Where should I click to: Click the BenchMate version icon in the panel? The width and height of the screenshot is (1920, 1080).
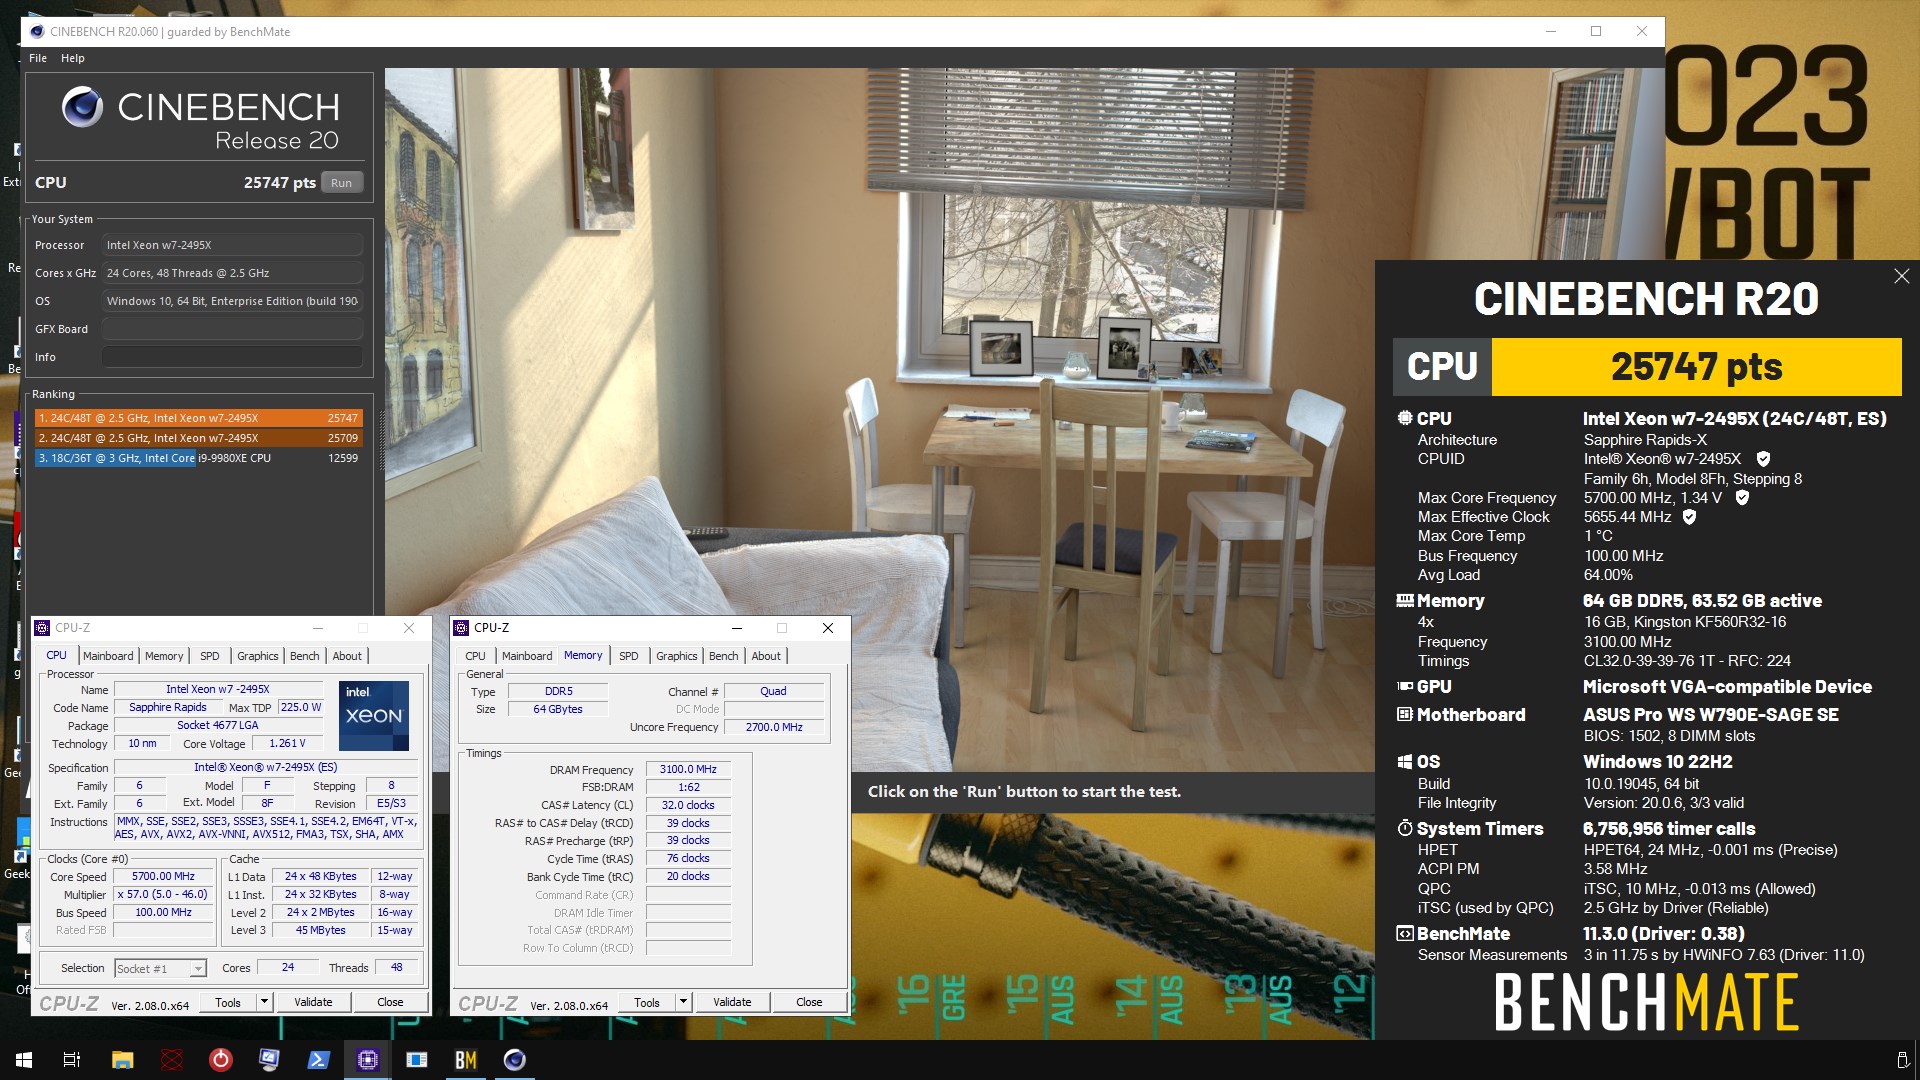(x=1405, y=934)
